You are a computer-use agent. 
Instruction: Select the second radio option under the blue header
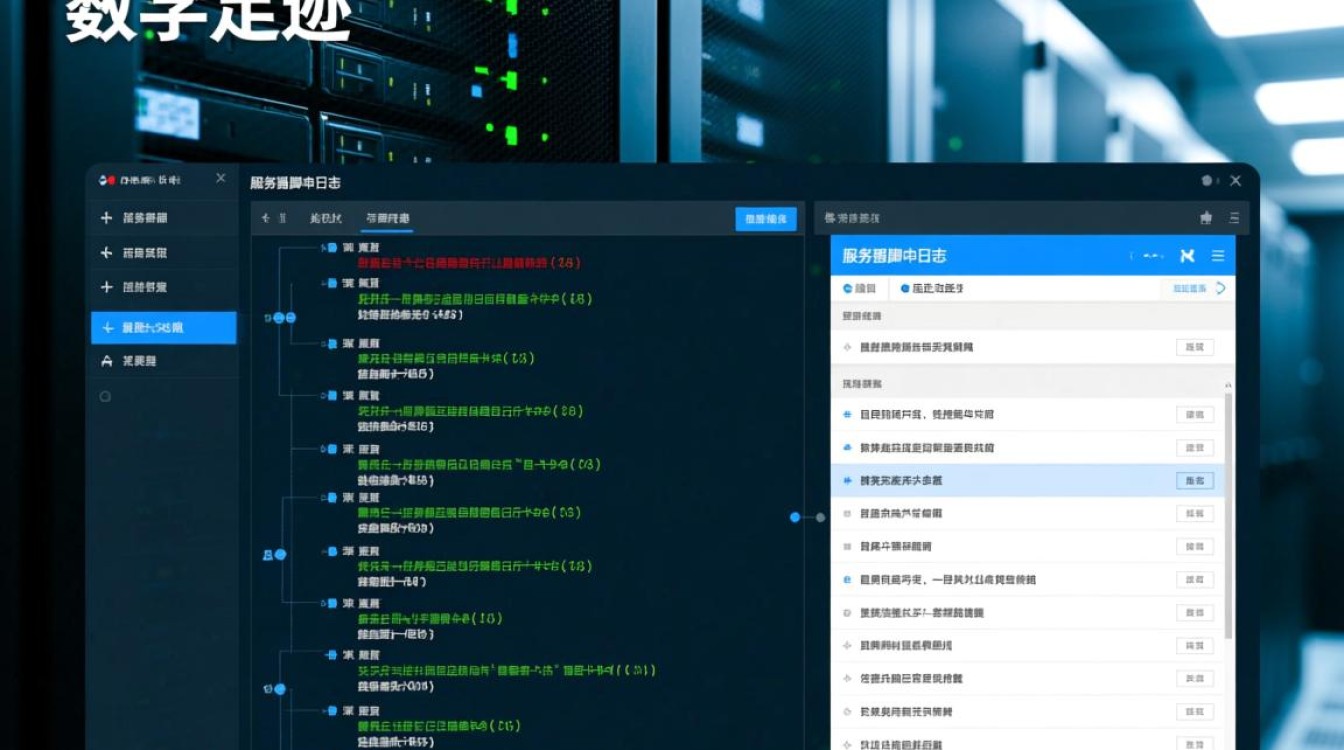click(x=905, y=288)
